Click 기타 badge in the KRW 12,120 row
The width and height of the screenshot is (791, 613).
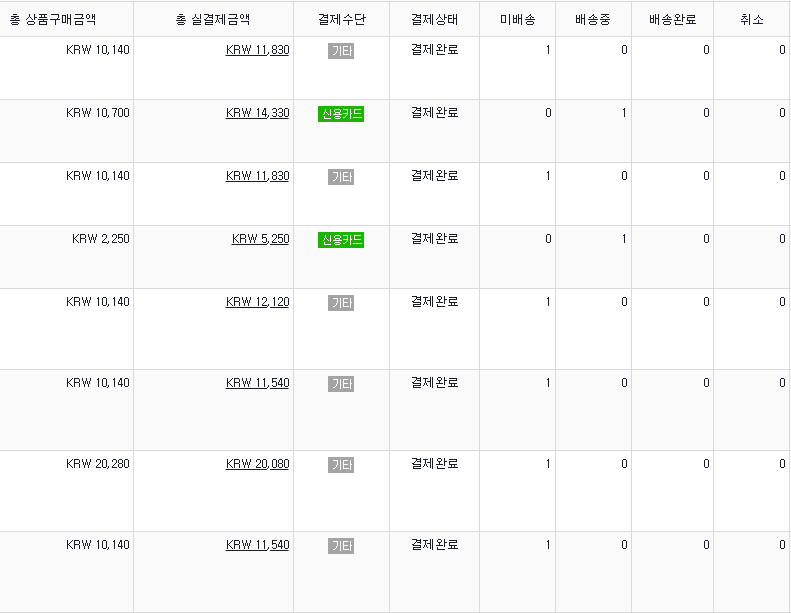coord(341,303)
